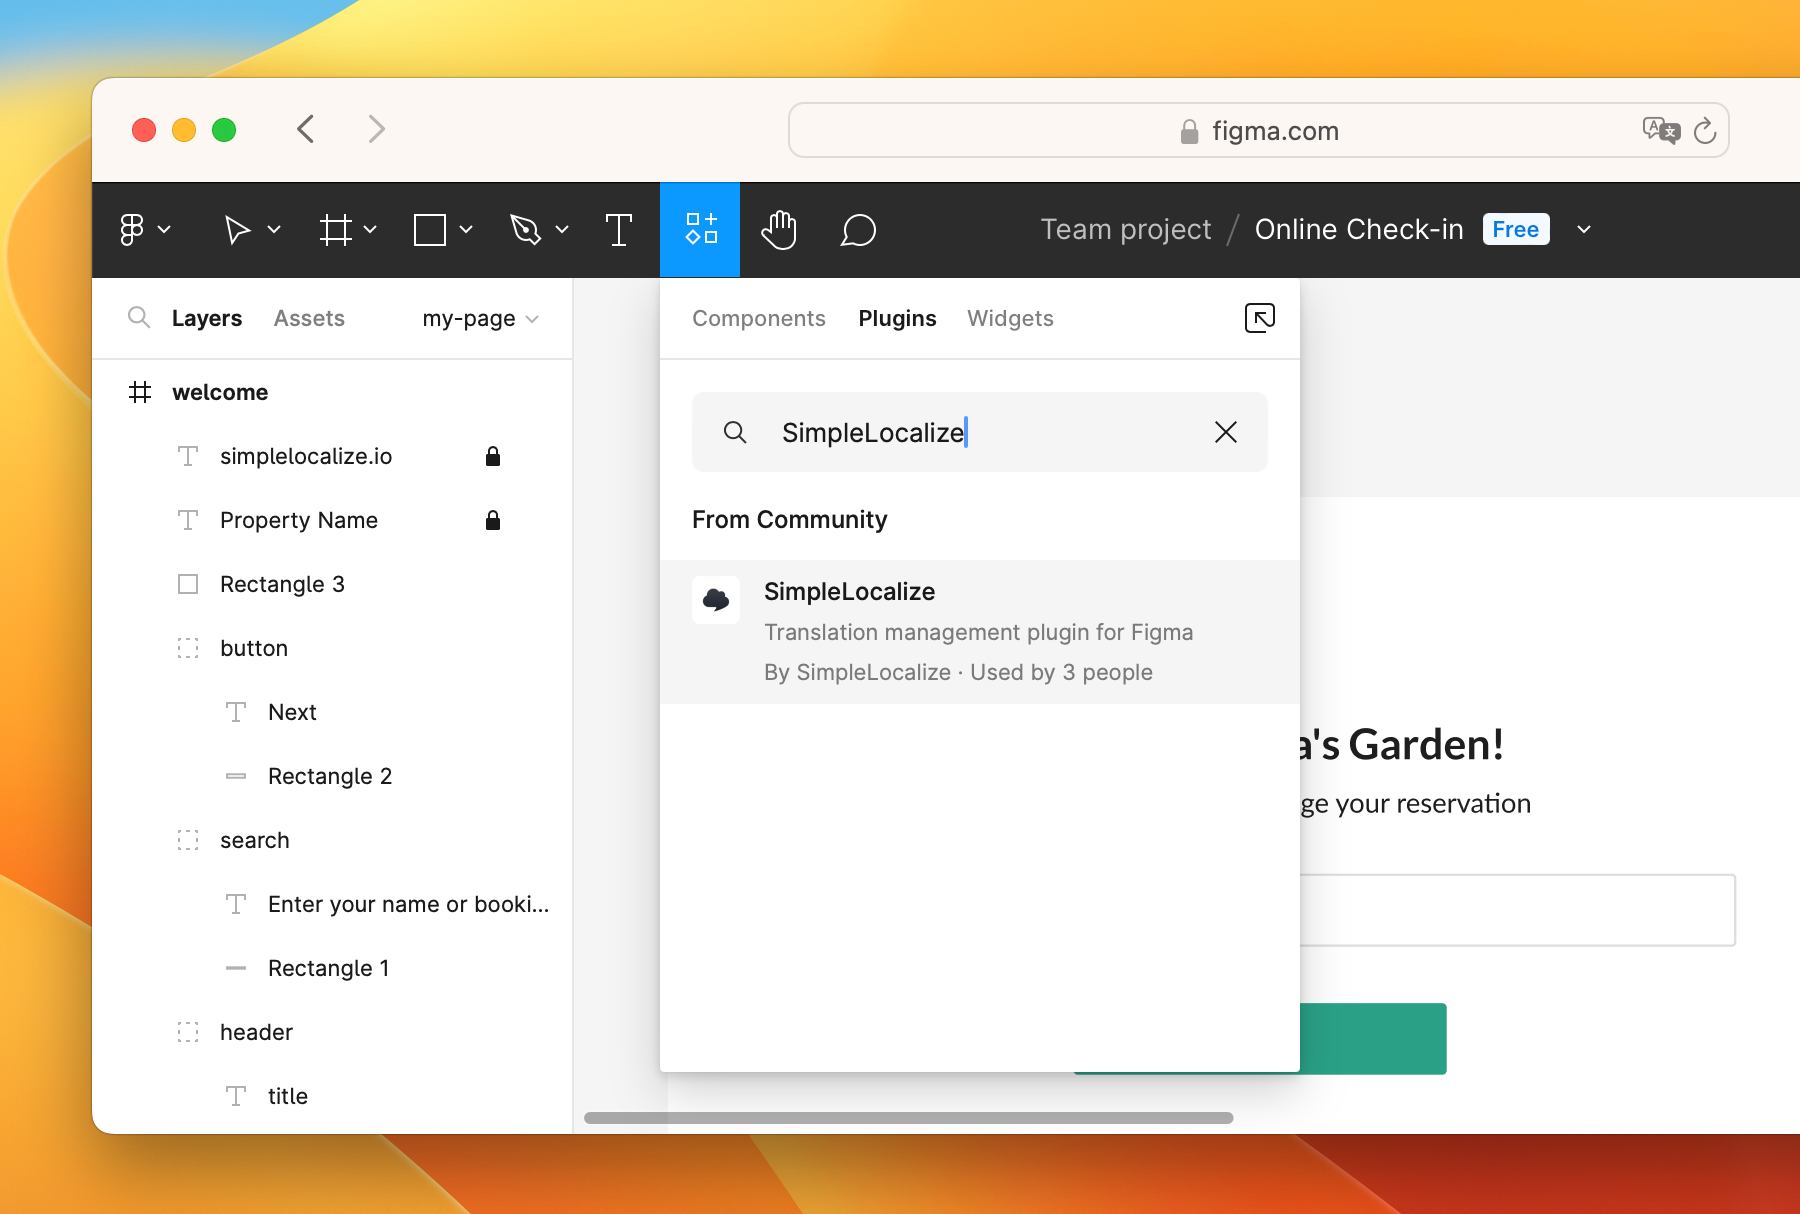Clear the plugin search field
The height and width of the screenshot is (1214, 1800).
click(x=1226, y=432)
